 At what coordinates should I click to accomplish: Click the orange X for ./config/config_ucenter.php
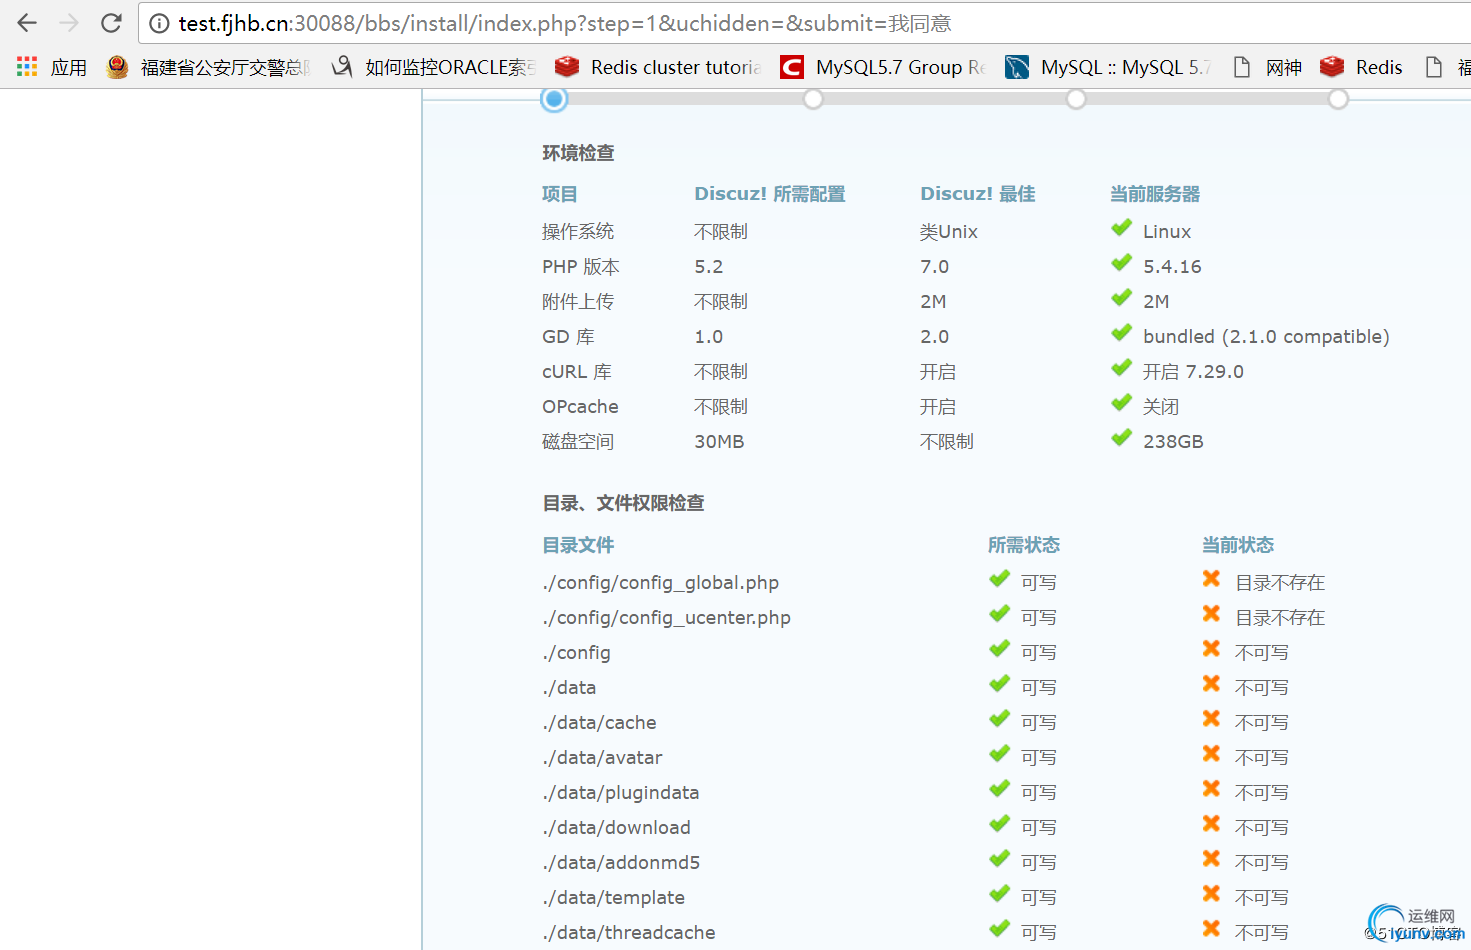1211,614
